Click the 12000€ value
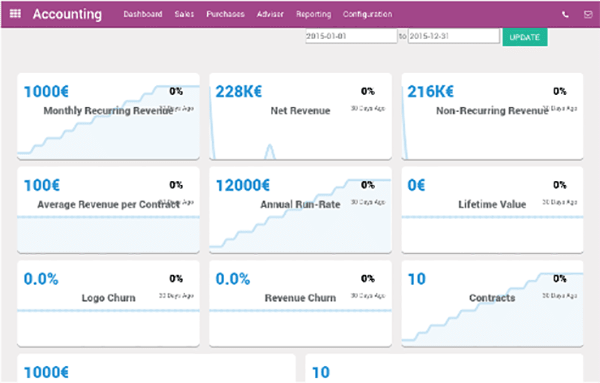Viewport: 600px width, 383px height. (x=243, y=186)
